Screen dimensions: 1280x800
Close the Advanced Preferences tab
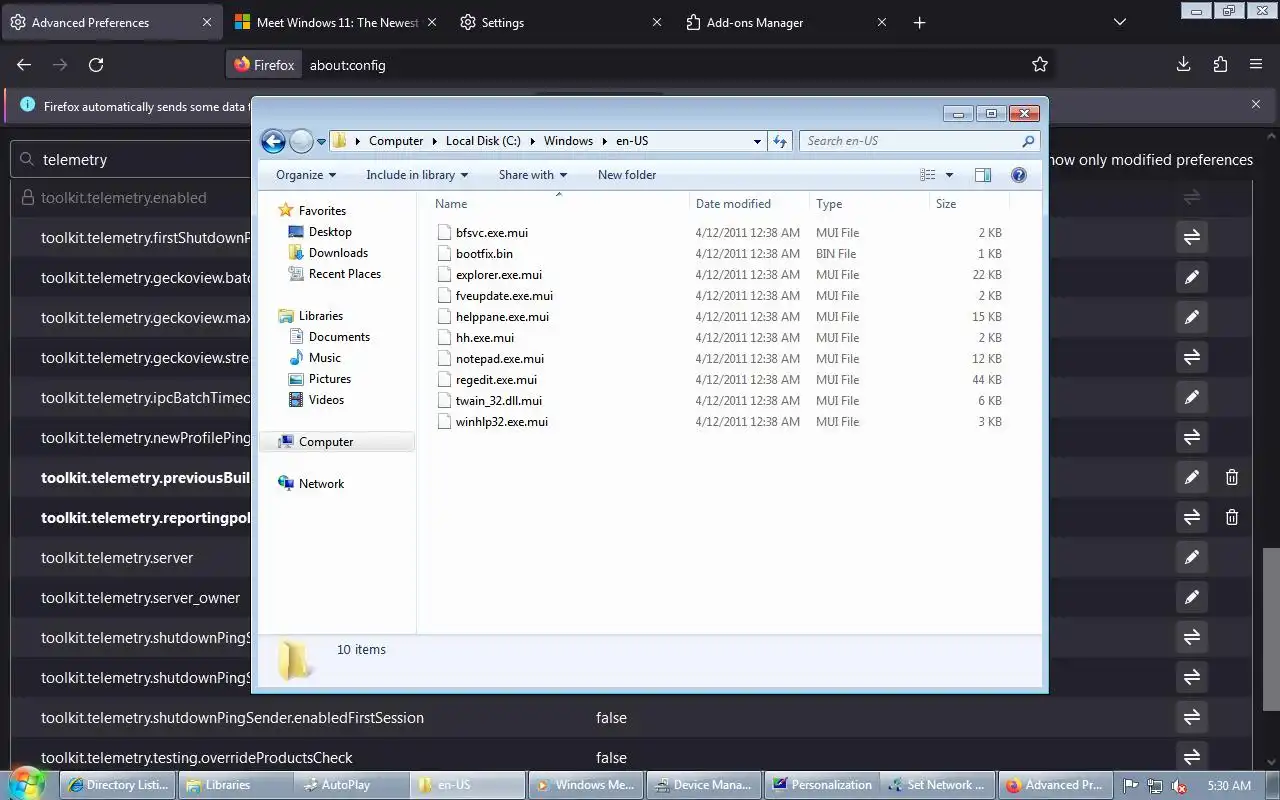(x=207, y=22)
